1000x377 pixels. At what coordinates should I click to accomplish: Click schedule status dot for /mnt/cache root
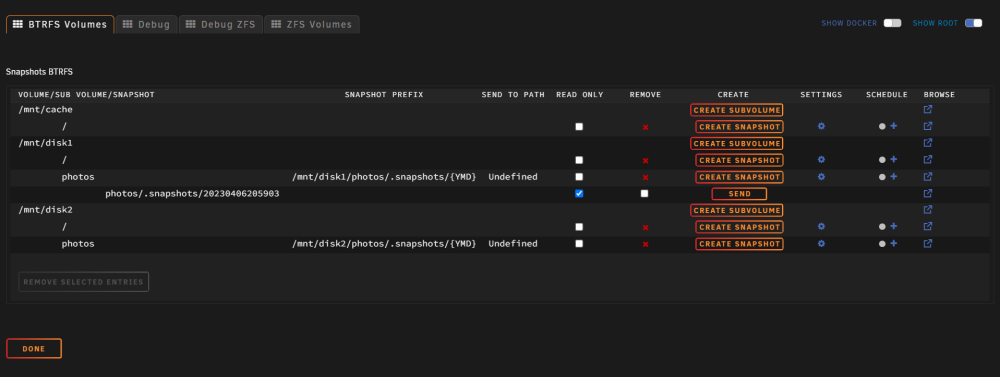click(x=882, y=126)
